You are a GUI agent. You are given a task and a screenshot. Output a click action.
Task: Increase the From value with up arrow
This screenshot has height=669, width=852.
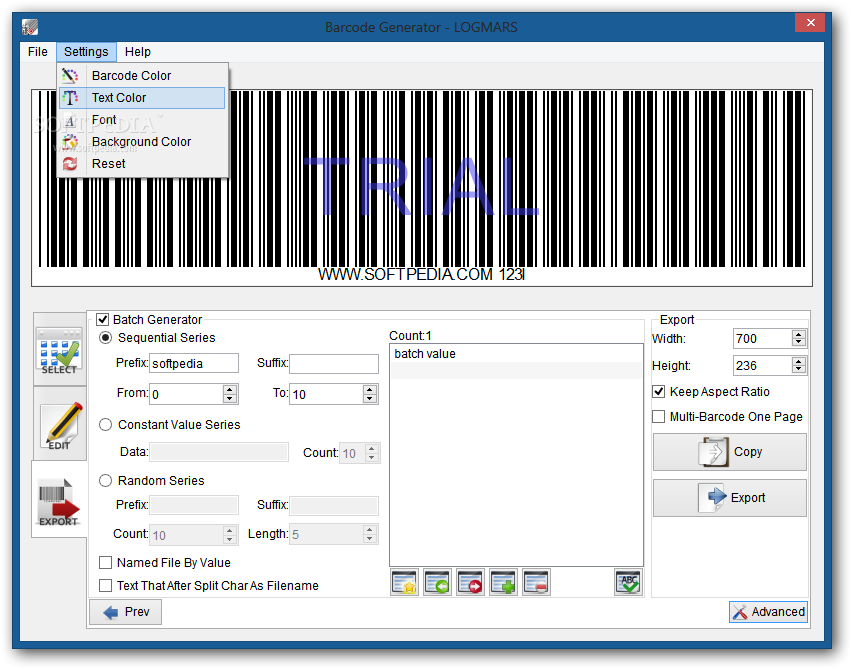click(x=230, y=389)
